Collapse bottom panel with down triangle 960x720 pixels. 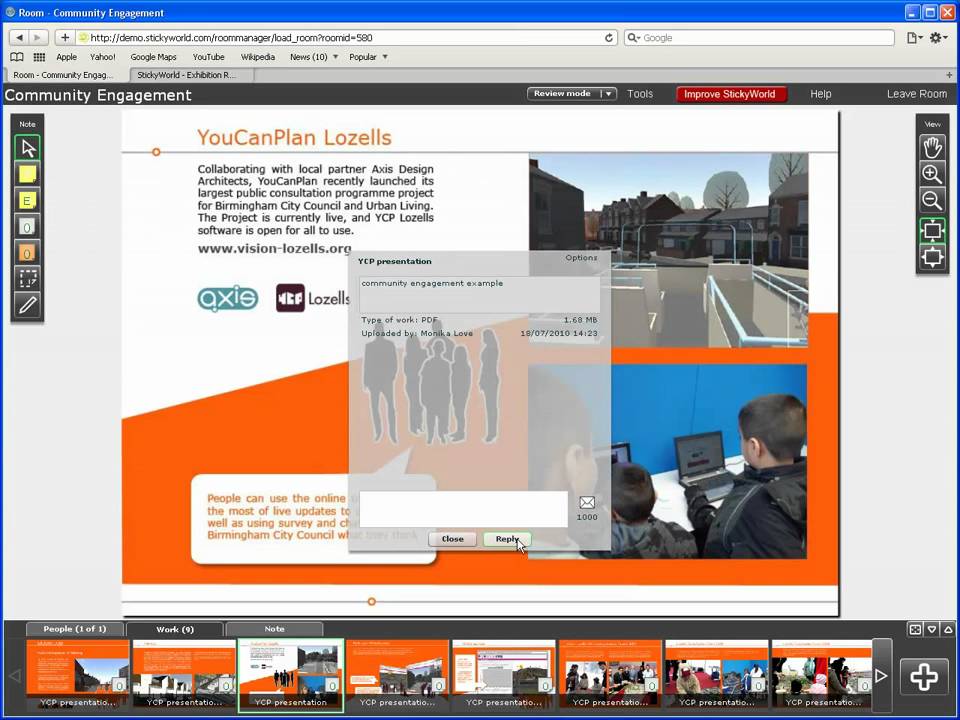point(932,629)
